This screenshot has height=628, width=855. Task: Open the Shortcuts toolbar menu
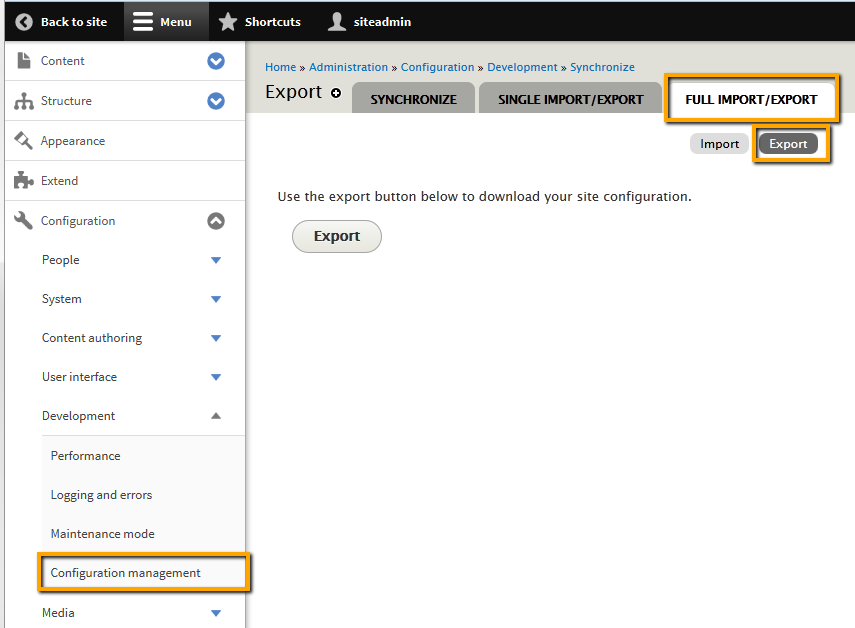[x=260, y=22]
